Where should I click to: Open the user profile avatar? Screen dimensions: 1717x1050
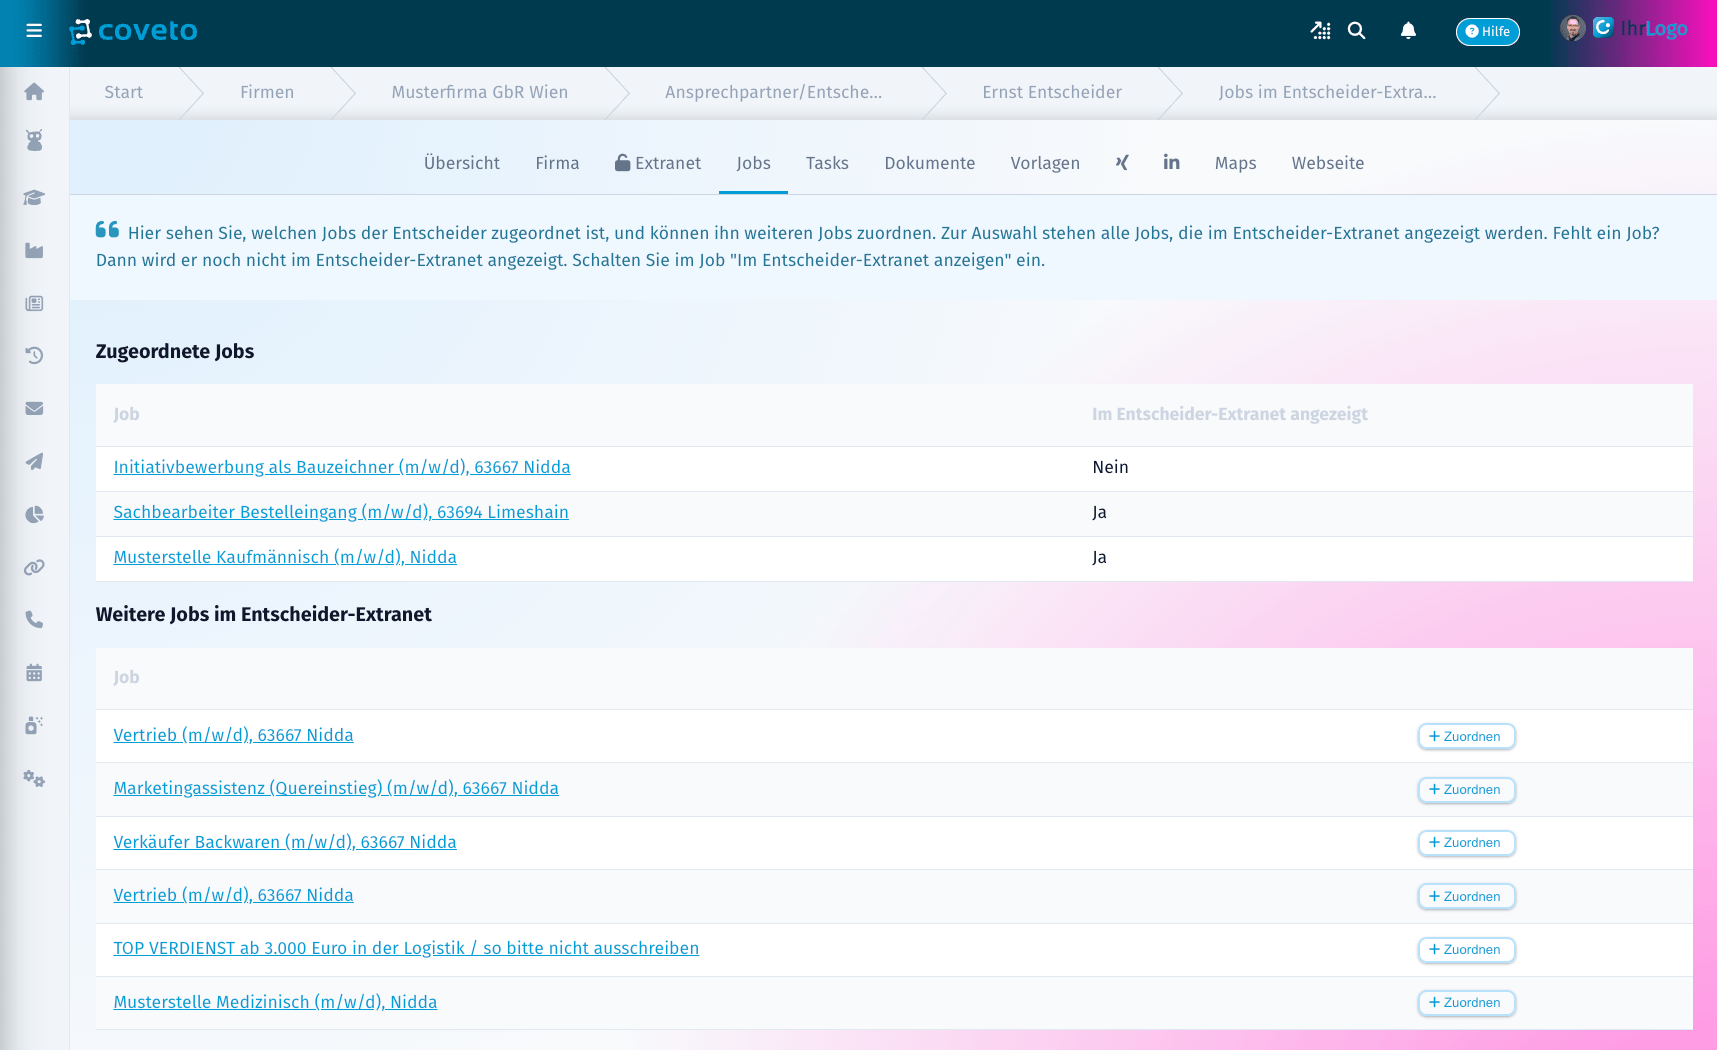(x=1573, y=28)
